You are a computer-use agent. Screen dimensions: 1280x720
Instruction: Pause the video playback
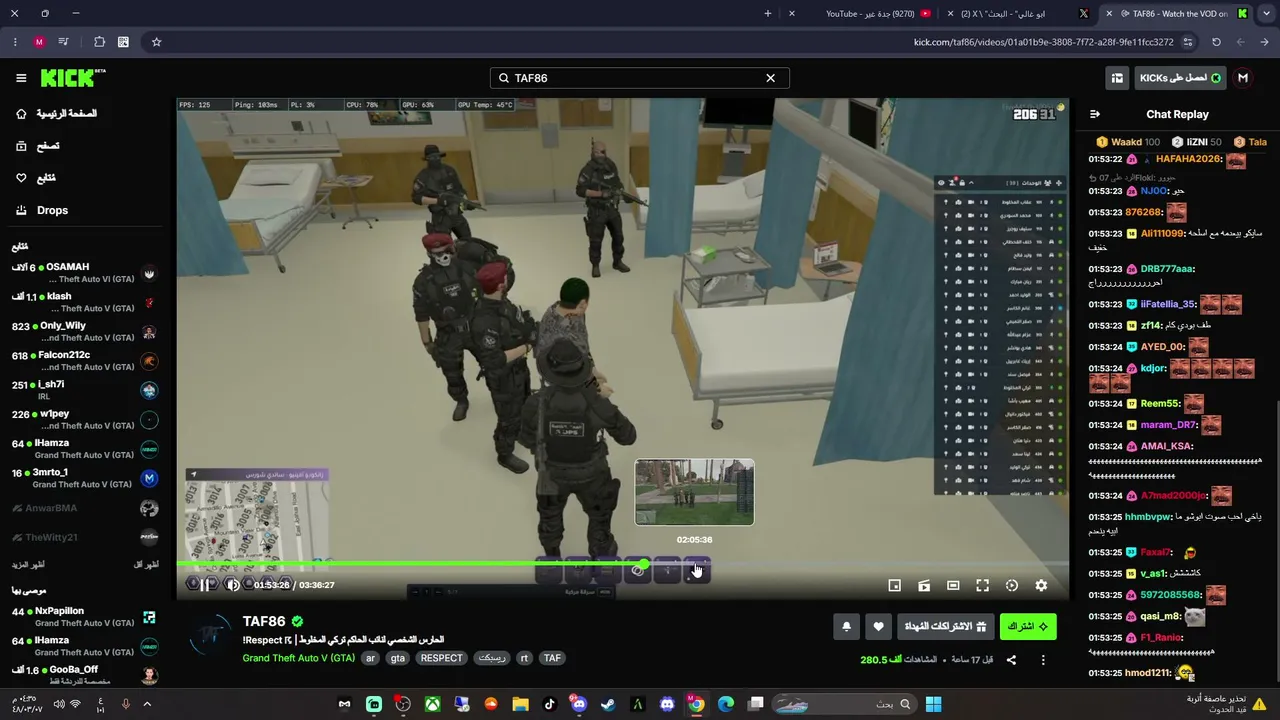205,585
